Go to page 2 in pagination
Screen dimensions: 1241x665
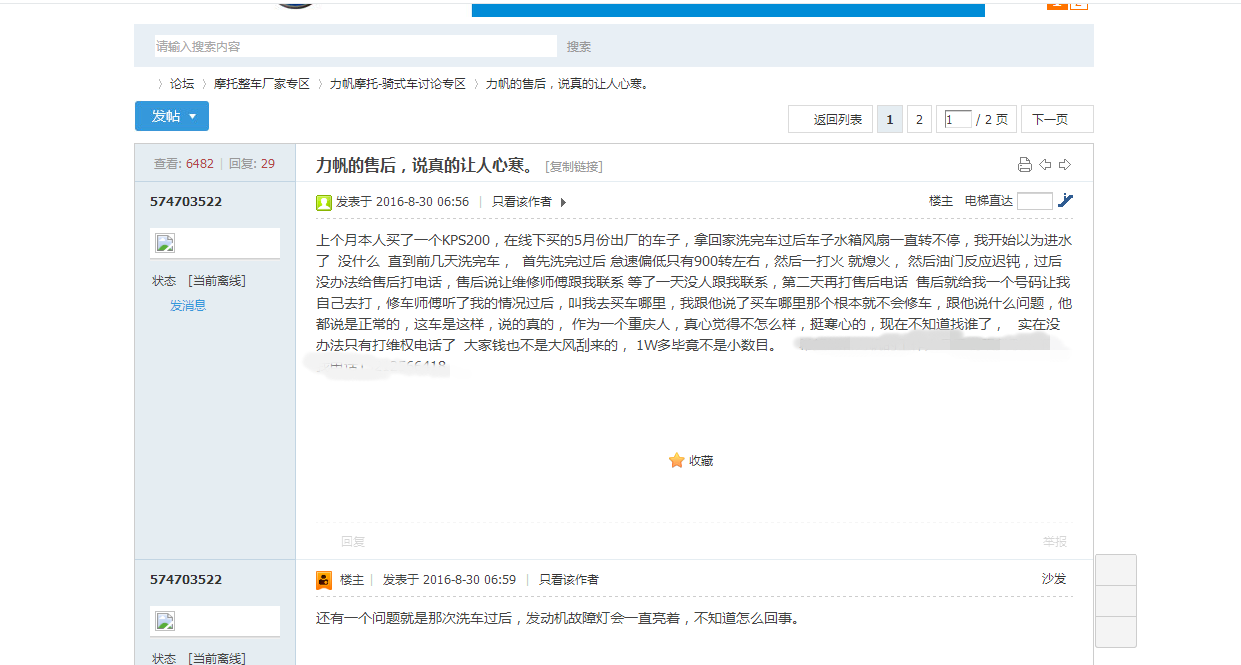[x=919, y=119]
